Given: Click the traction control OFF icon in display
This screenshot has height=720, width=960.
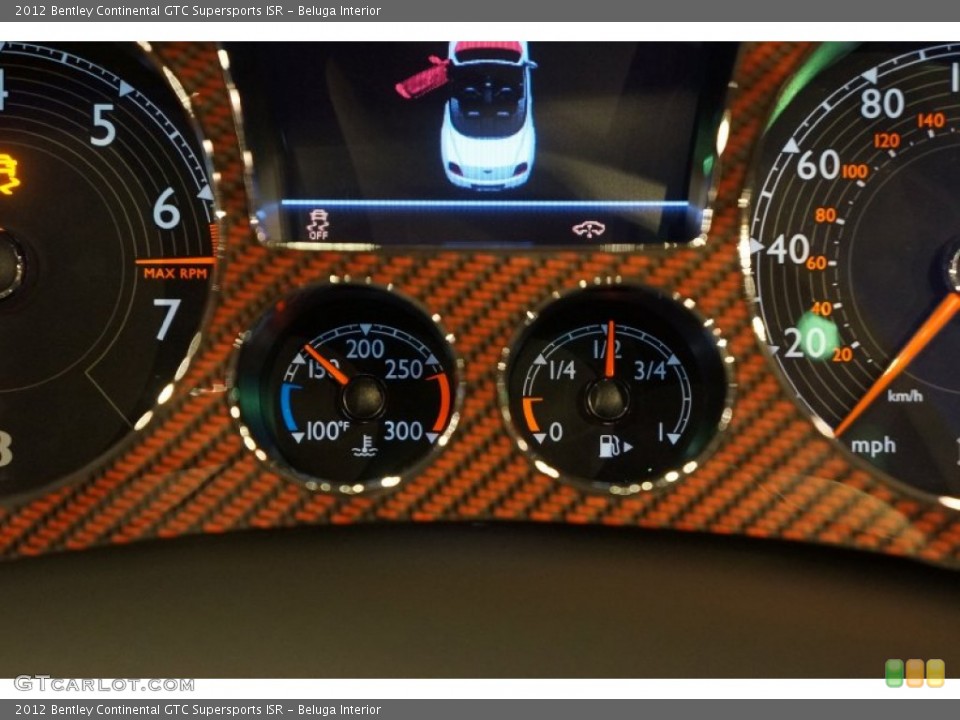Looking at the screenshot, I should pyautogui.click(x=318, y=224).
